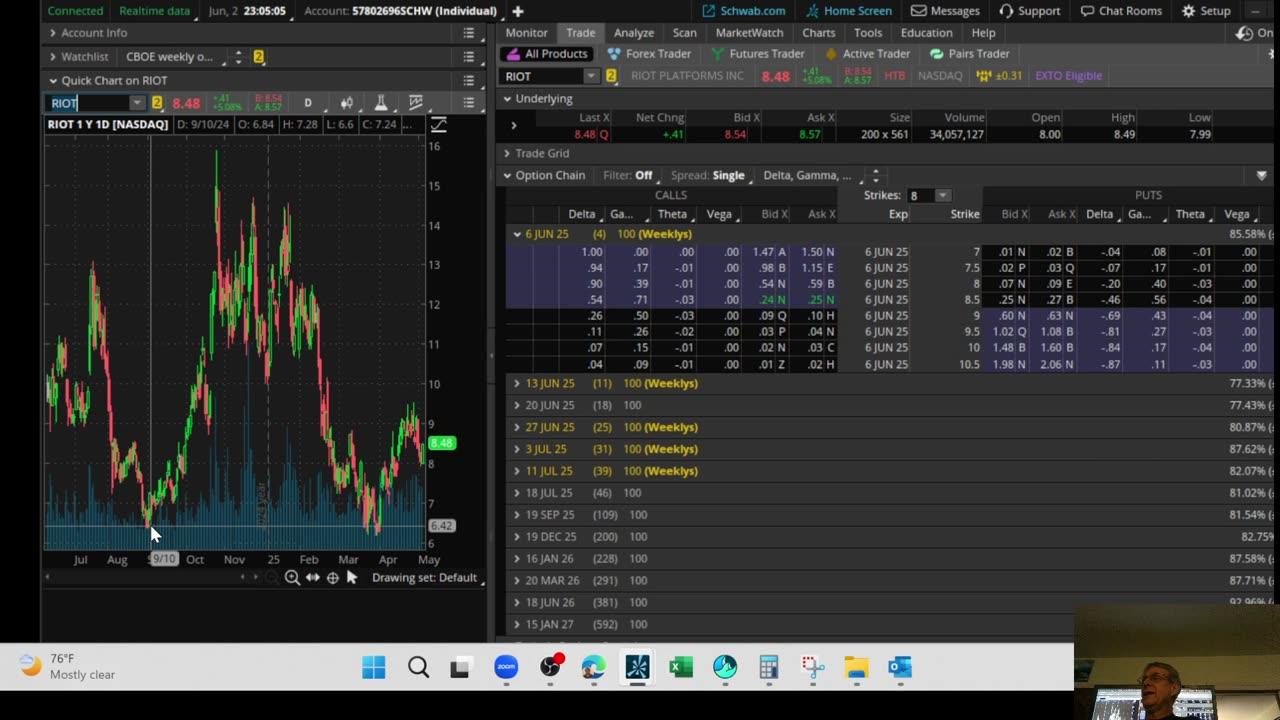Open Watchlist panel menu icon
Viewport: 1280px width, 720px height.
coord(468,57)
